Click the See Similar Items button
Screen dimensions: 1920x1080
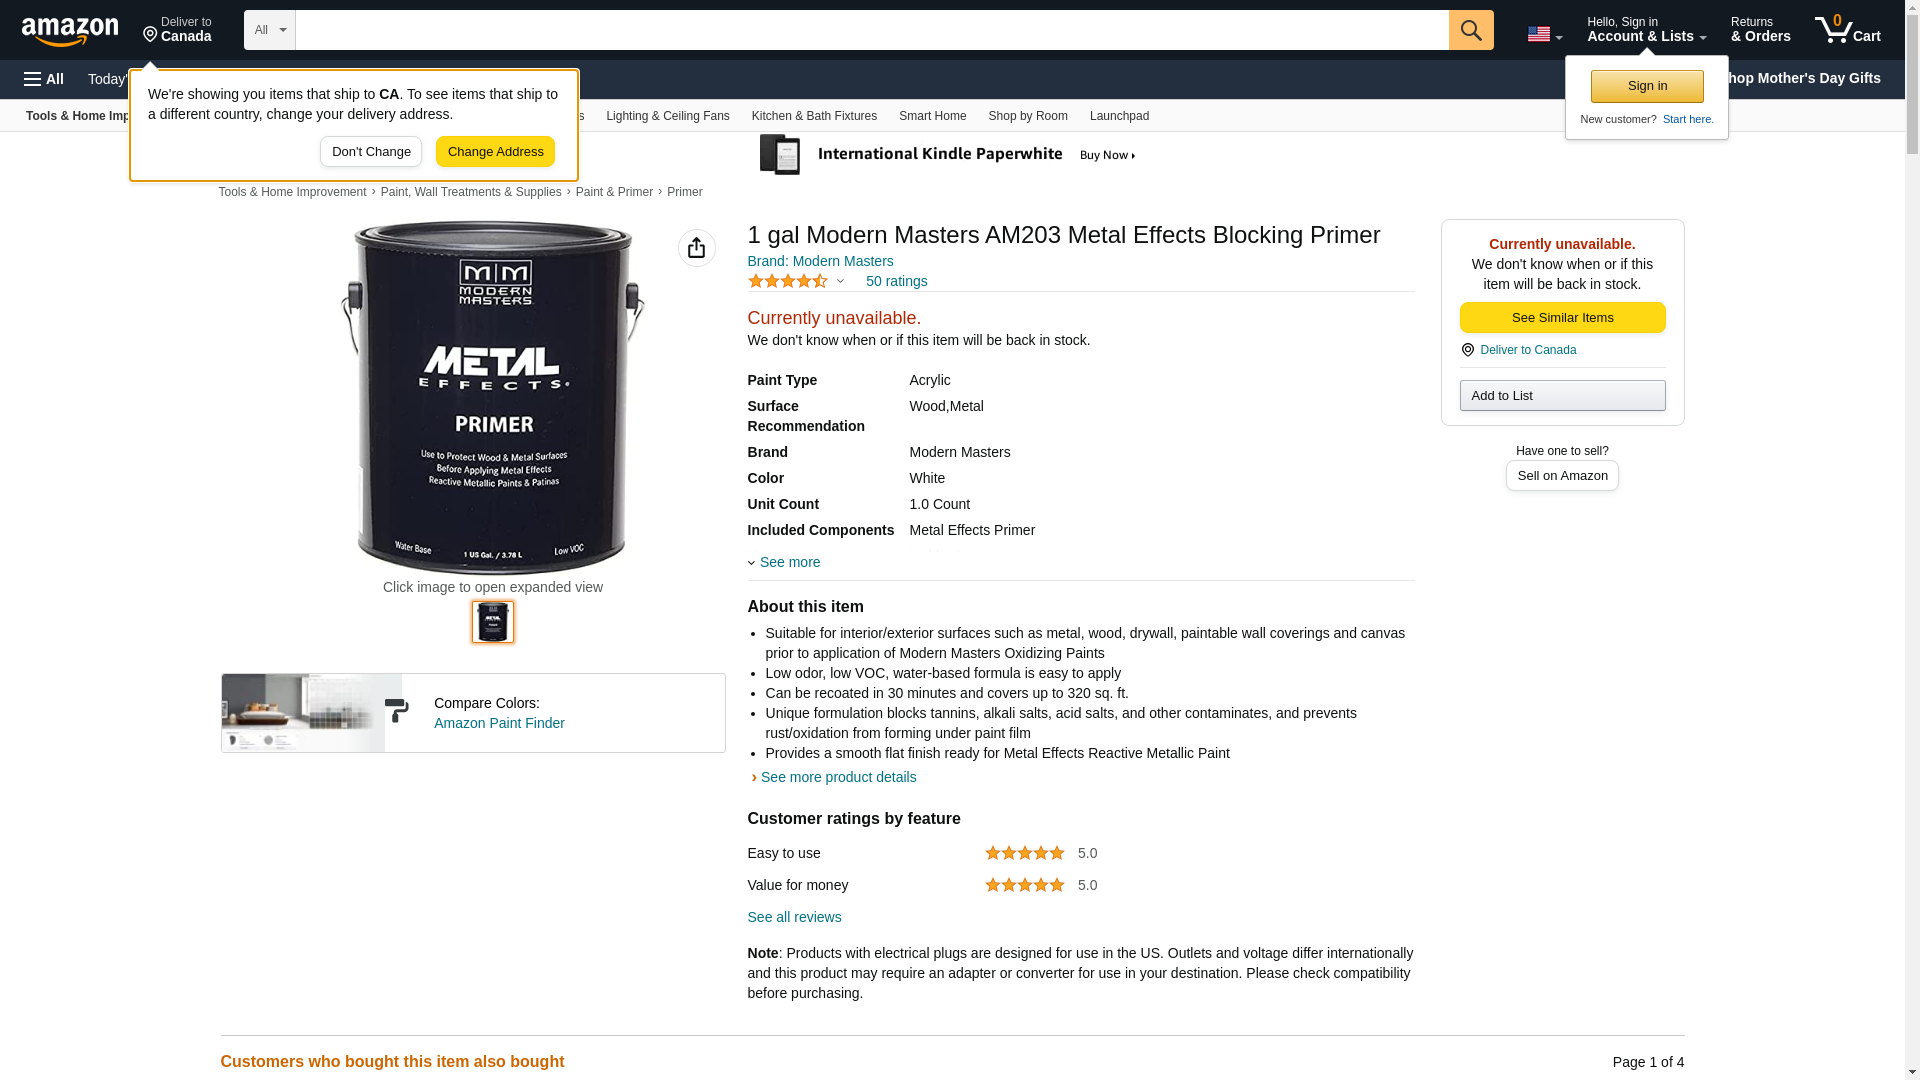1561,318
